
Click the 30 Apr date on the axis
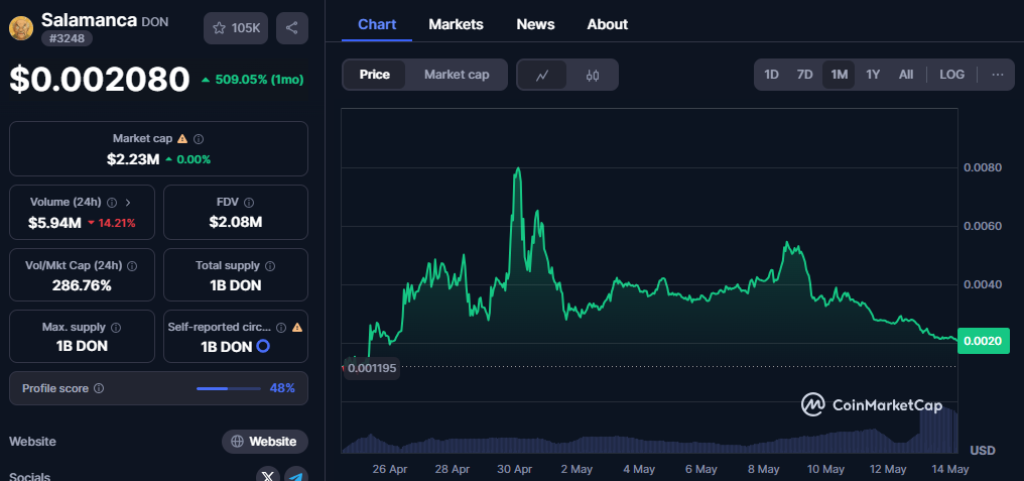(514, 469)
